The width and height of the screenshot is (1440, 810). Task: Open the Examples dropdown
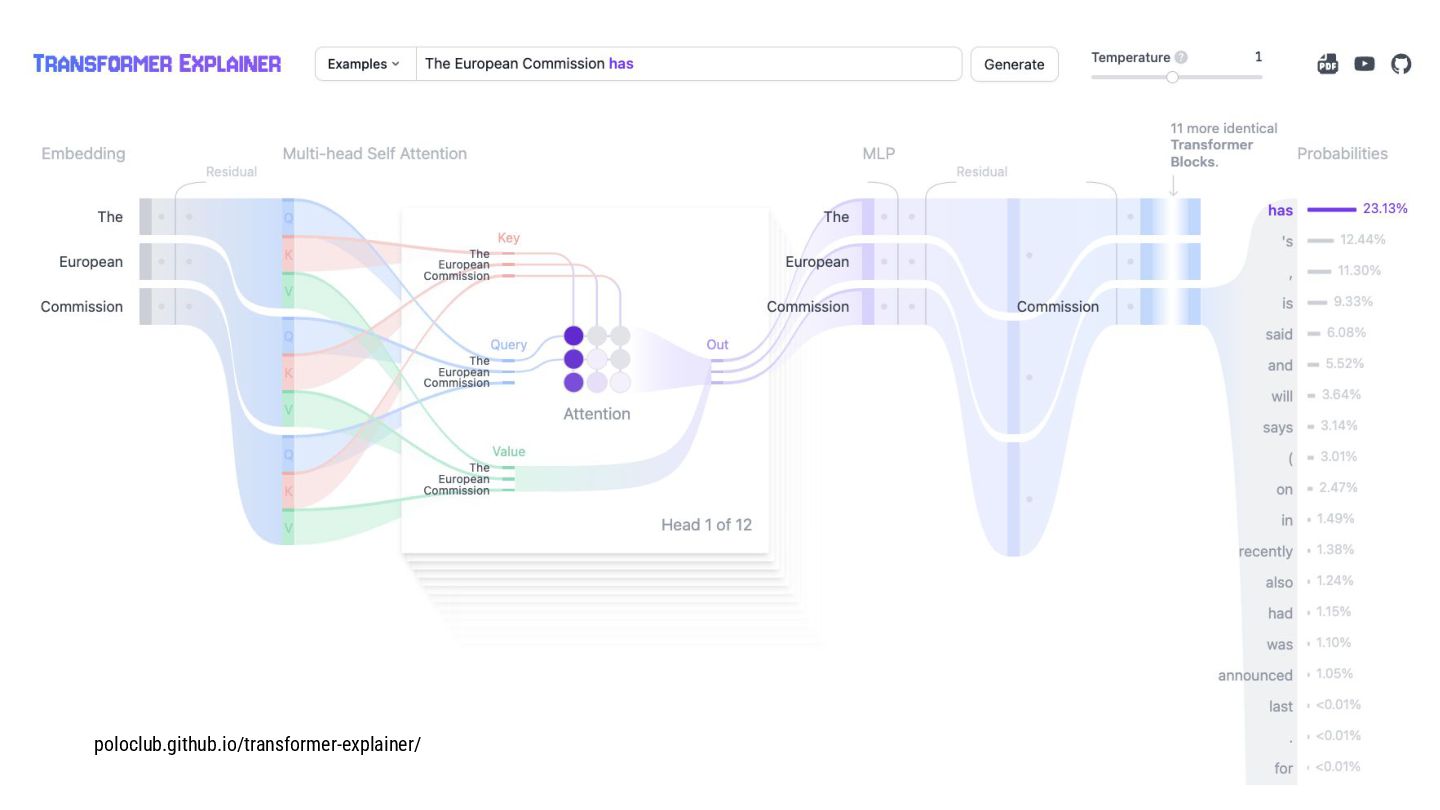(364, 64)
